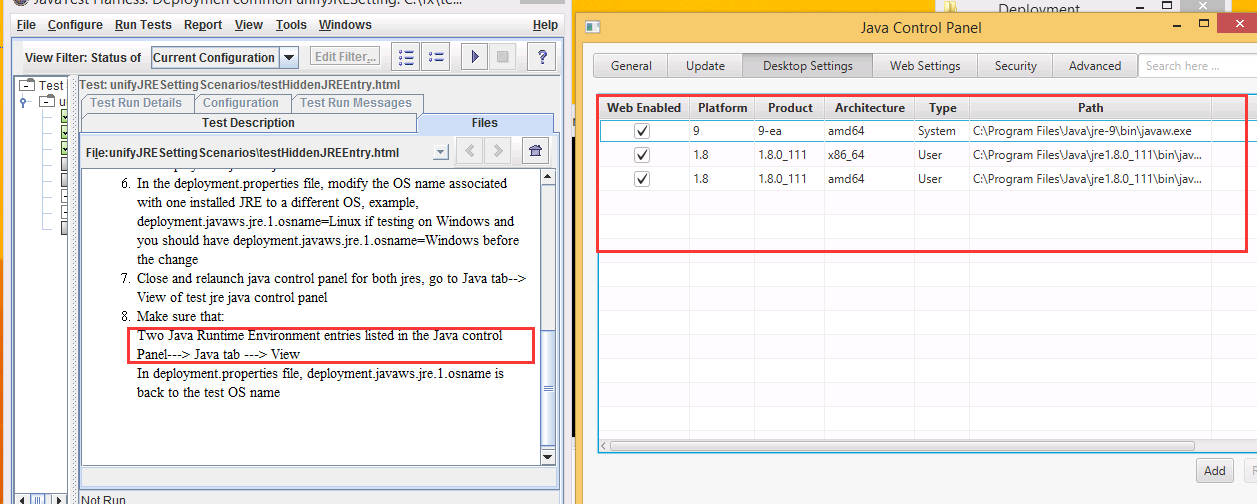Switch to the Test Description tab
Screen dimensions: 1257x504
248,123
